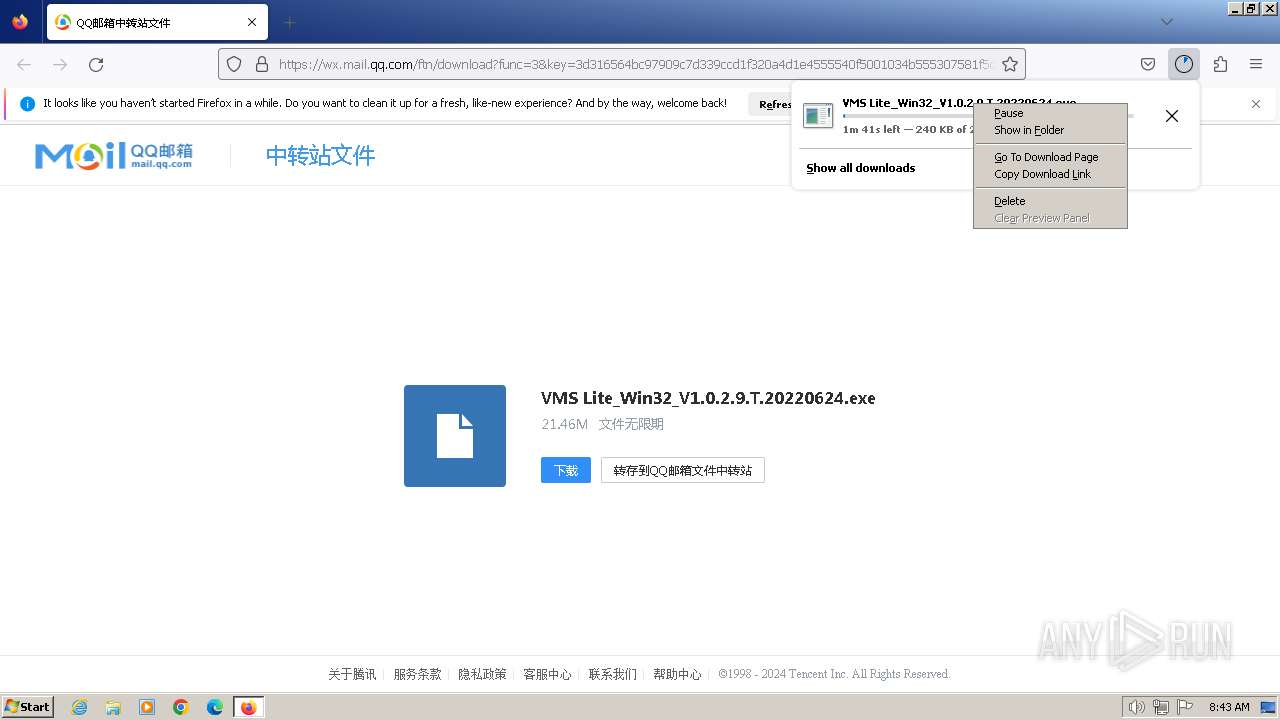Go back with the back arrow

pyautogui.click(x=24, y=64)
